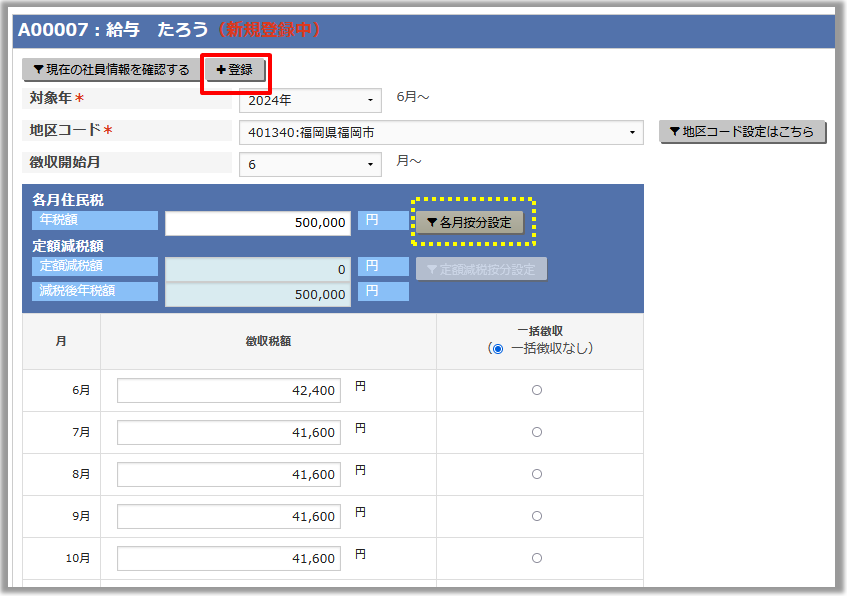This screenshot has width=847, height=596.
Task: Click the 8月 tax amount field
Action: coord(229,475)
